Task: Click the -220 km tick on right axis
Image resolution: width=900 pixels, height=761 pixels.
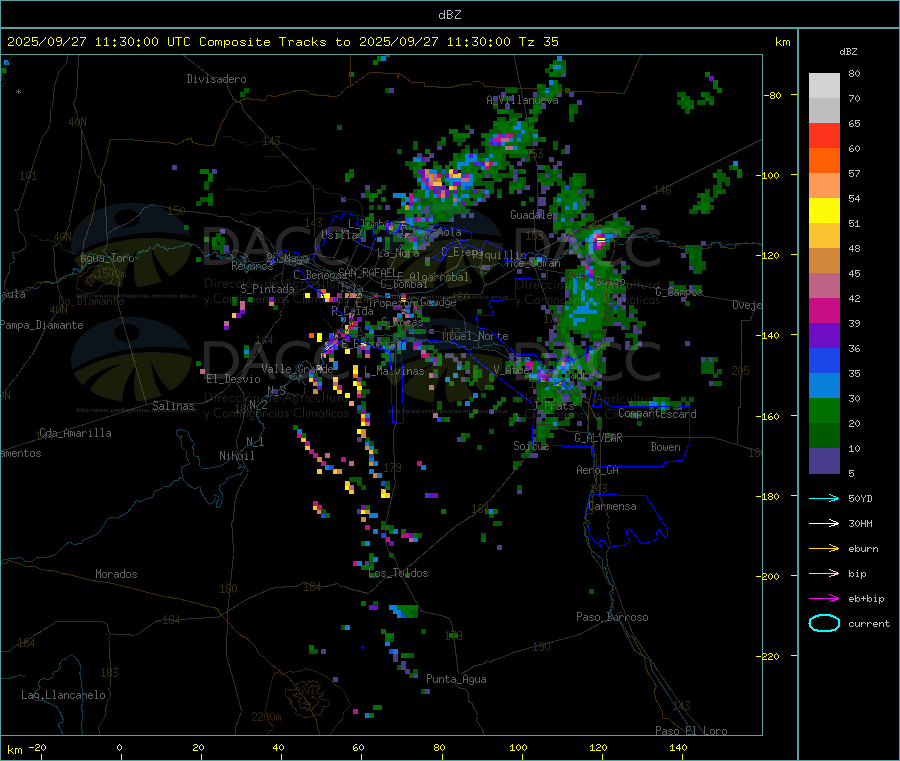Action: click(x=769, y=657)
